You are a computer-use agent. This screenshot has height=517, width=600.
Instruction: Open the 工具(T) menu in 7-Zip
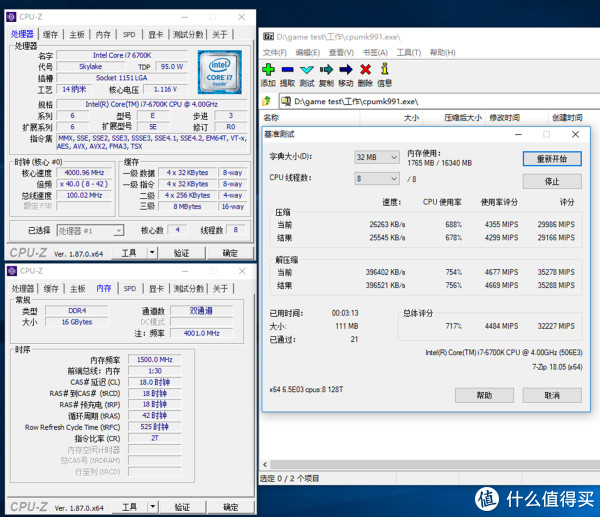click(x=409, y=52)
